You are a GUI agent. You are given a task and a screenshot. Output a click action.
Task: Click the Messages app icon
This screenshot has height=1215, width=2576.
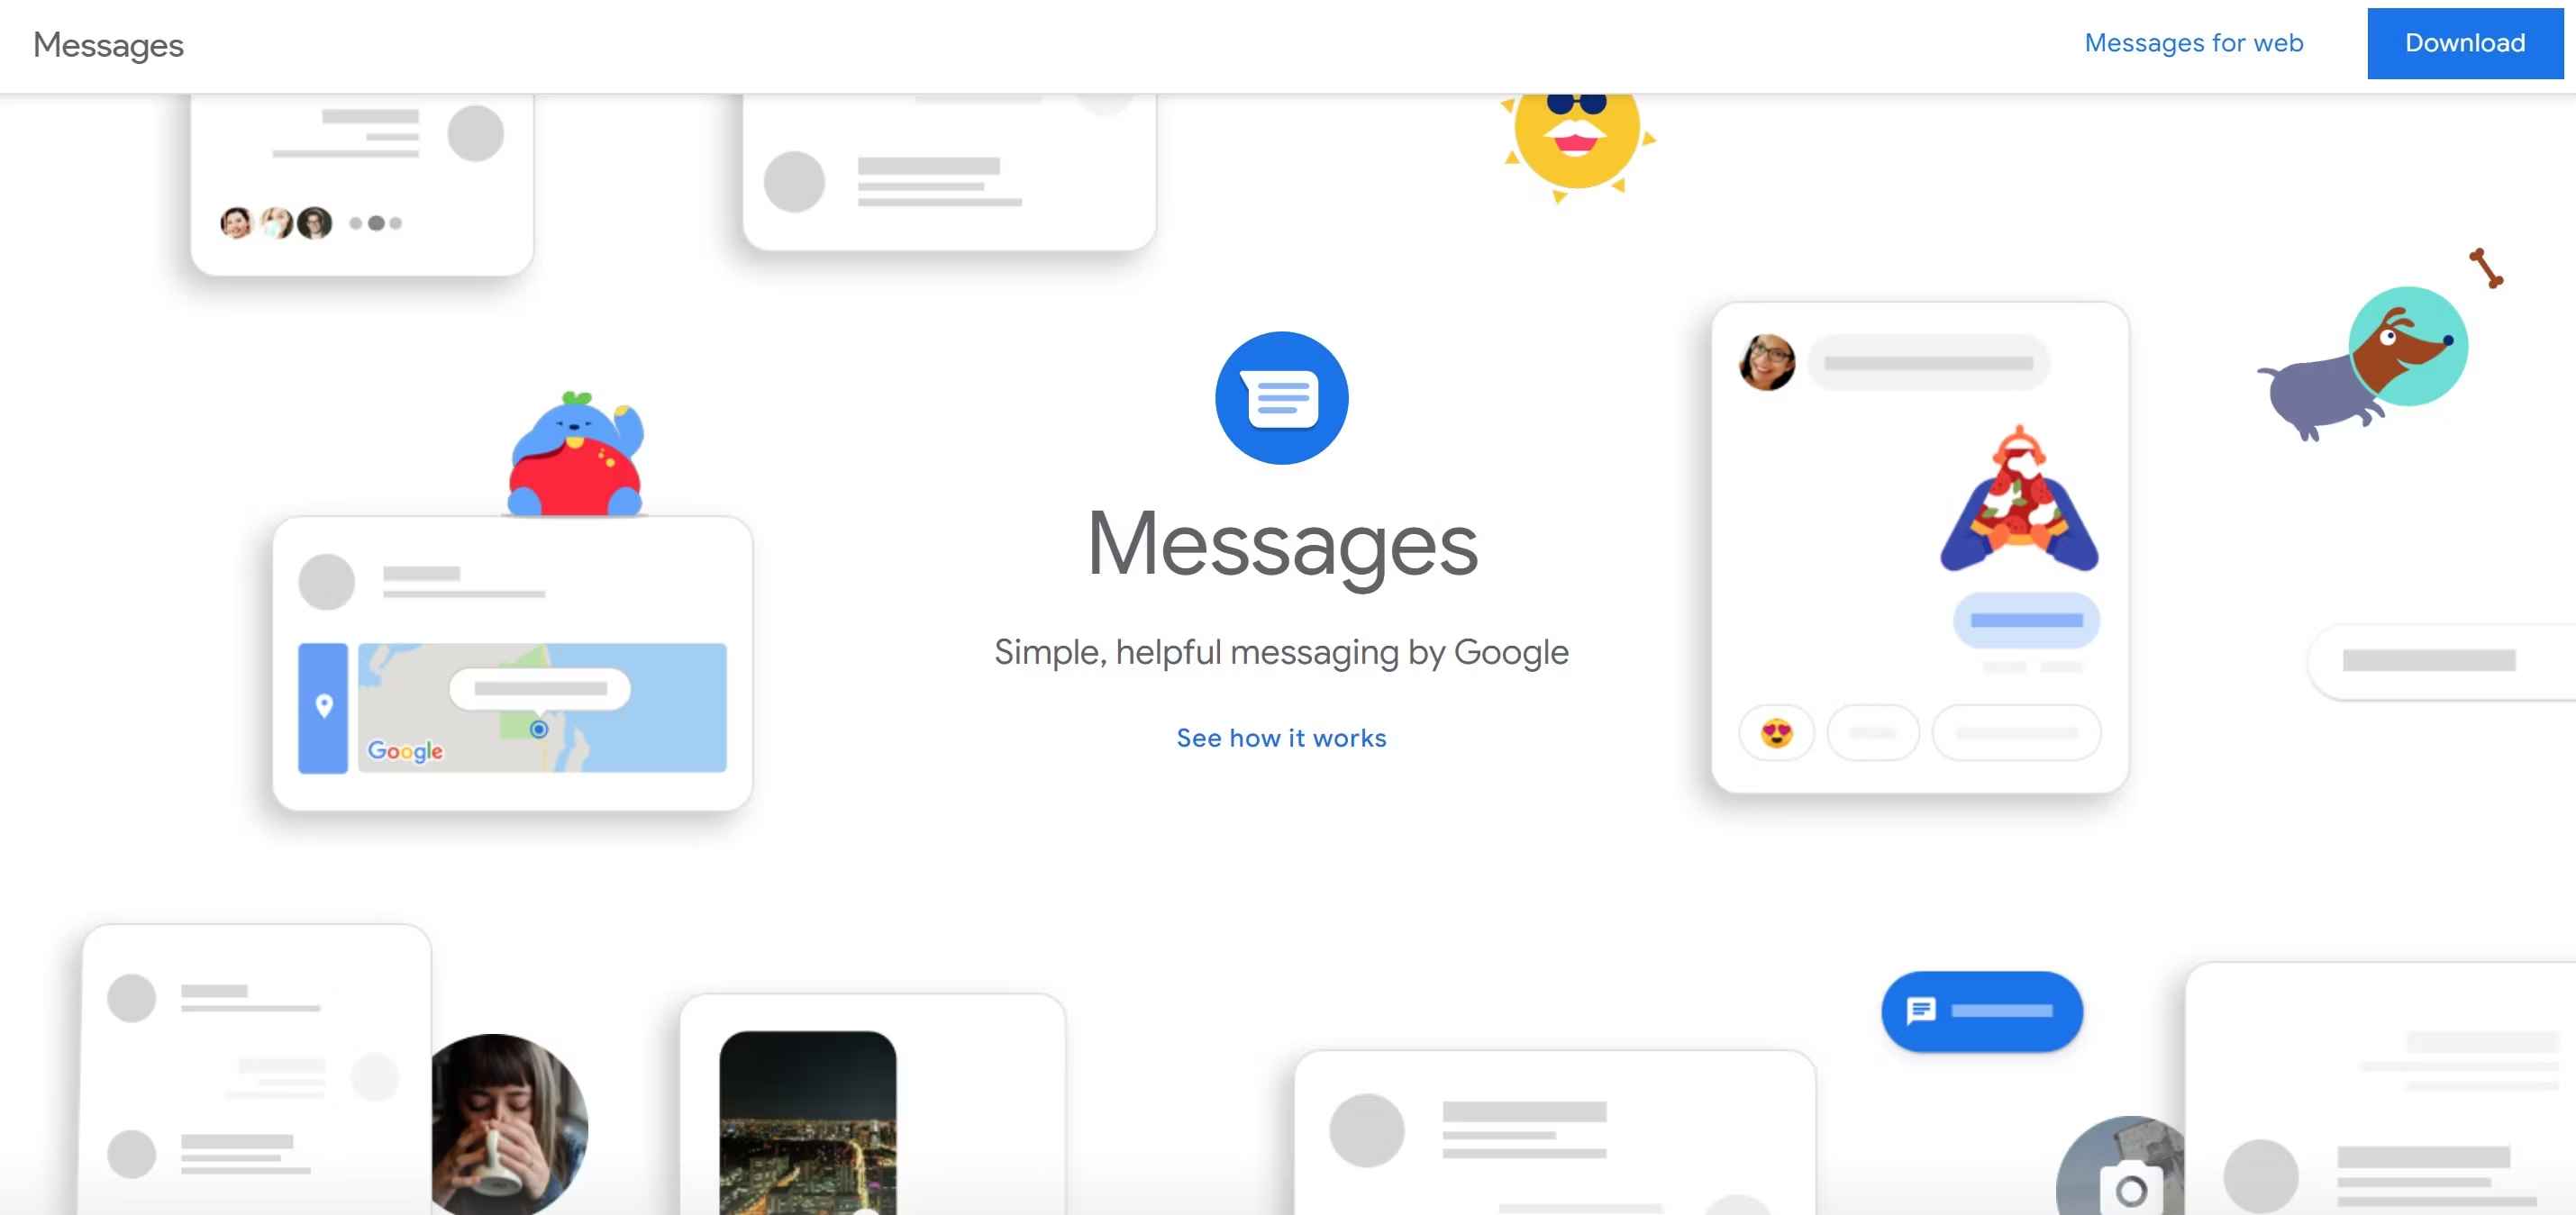click(x=1281, y=397)
